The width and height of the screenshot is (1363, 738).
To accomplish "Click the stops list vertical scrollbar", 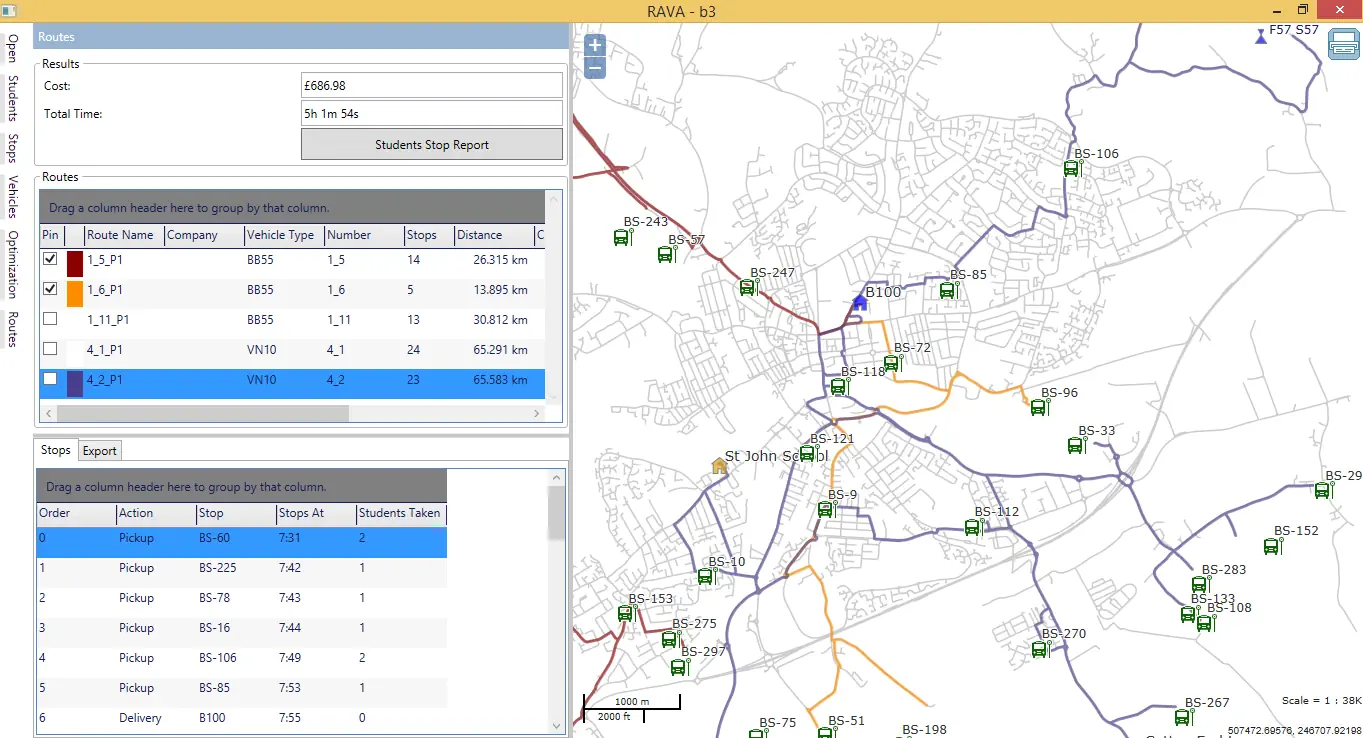I will pos(556,513).
